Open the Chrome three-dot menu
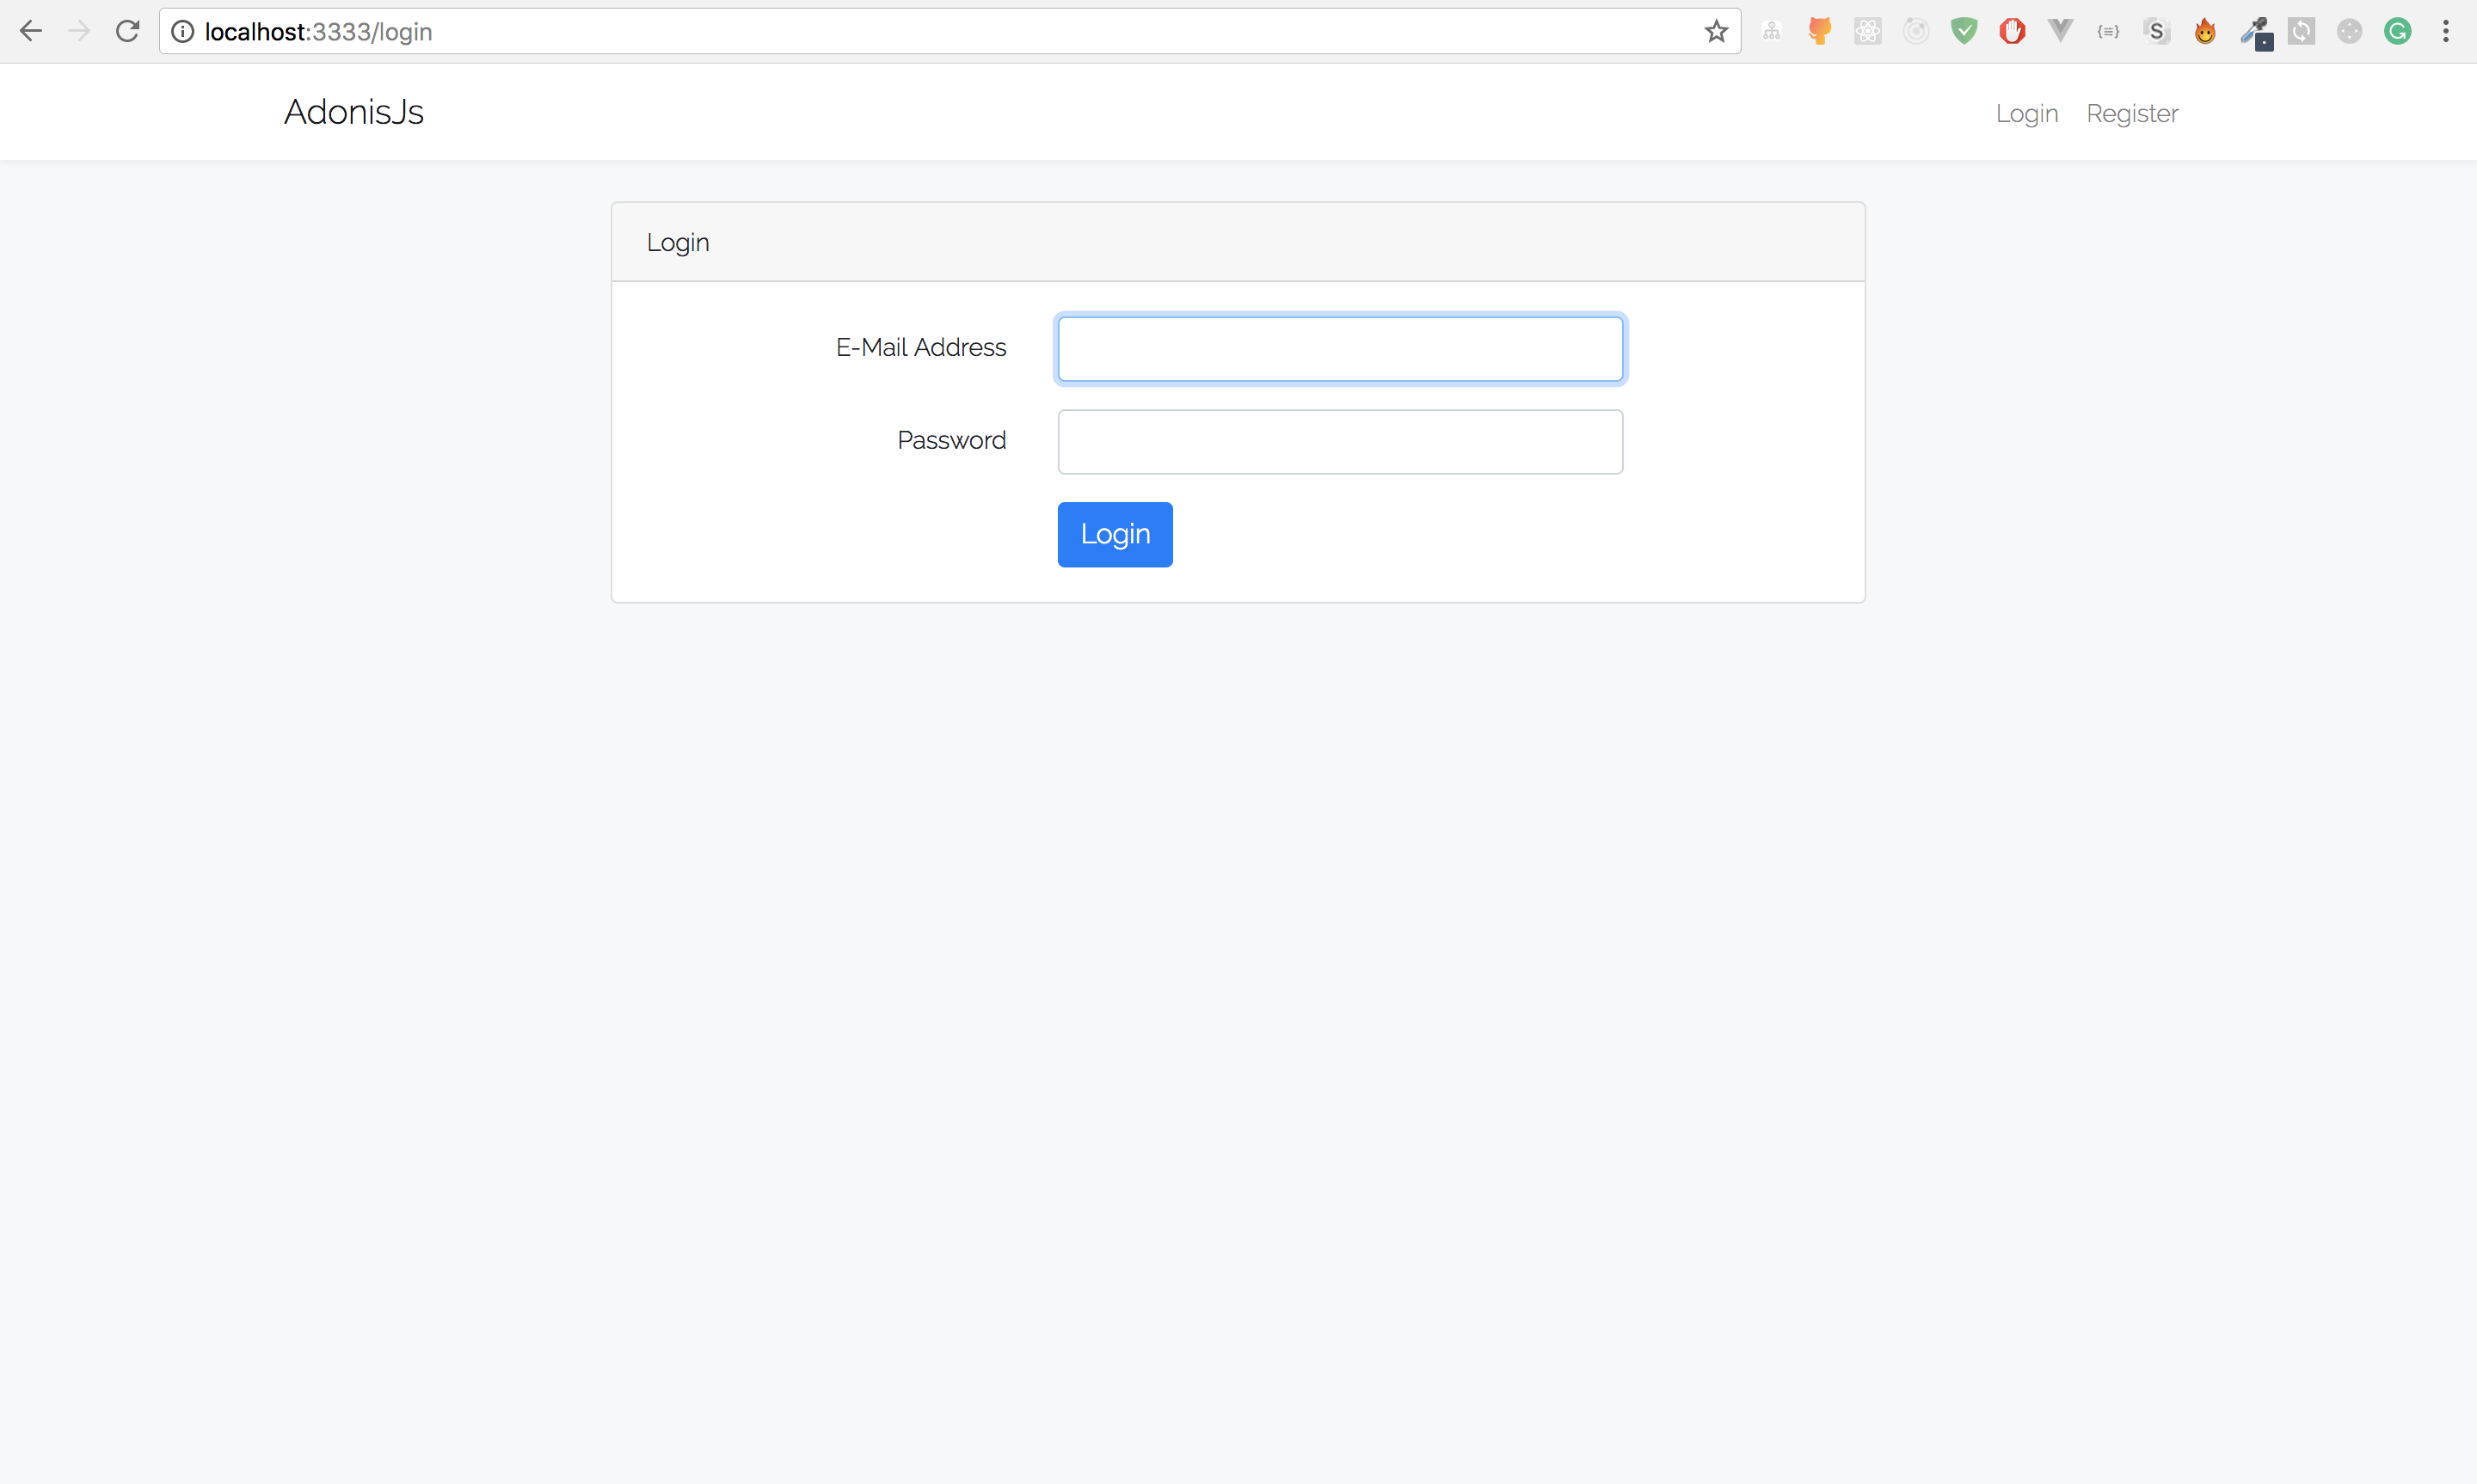 [2446, 31]
